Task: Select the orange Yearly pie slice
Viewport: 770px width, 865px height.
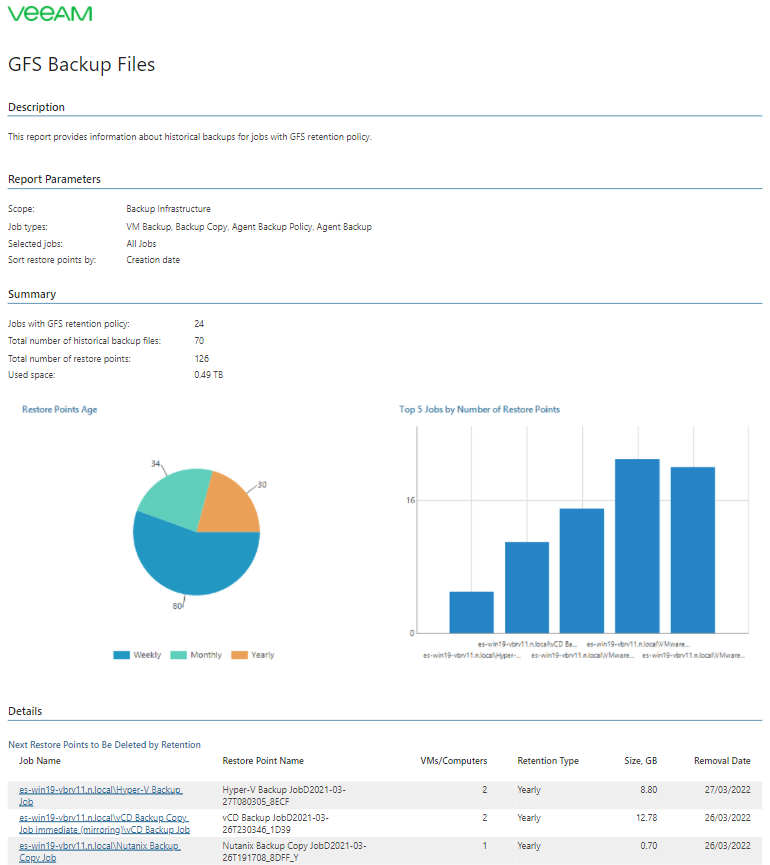Action: tap(232, 508)
